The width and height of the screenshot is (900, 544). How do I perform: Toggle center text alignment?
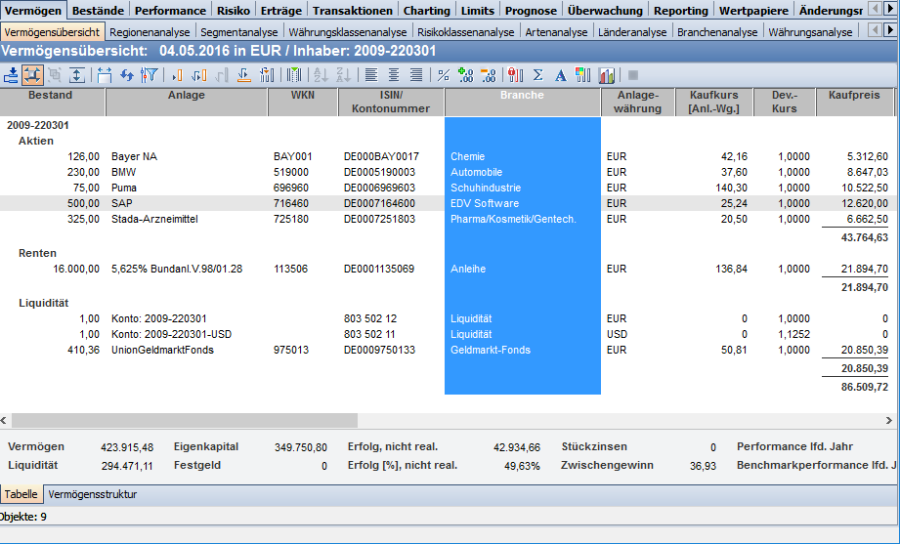pyautogui.click(x=393, y=75)
